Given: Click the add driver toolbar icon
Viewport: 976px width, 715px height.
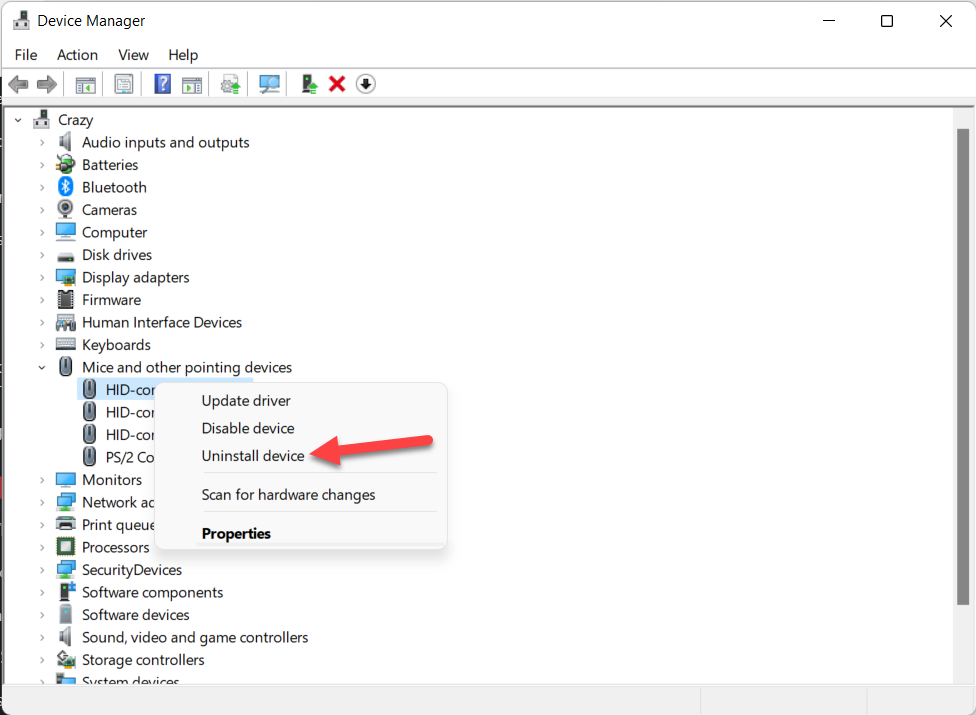Looking at the screenshot, I should click(x=309, y=84).
